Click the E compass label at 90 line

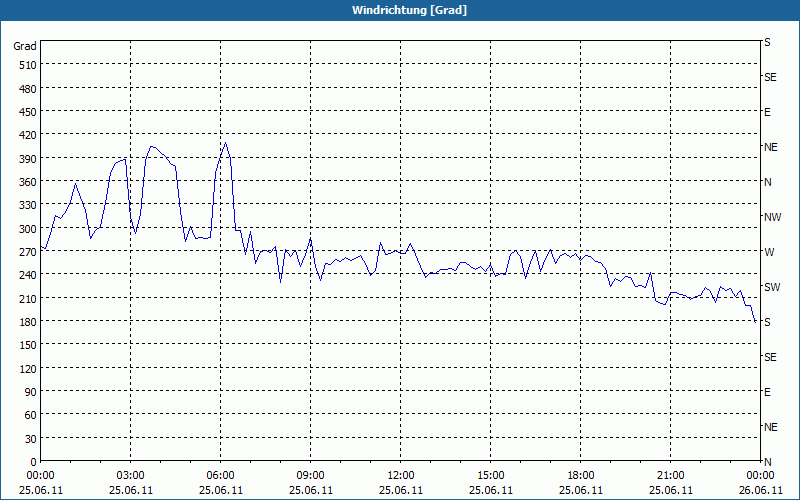pyautogui.click(x=767, y=392)
